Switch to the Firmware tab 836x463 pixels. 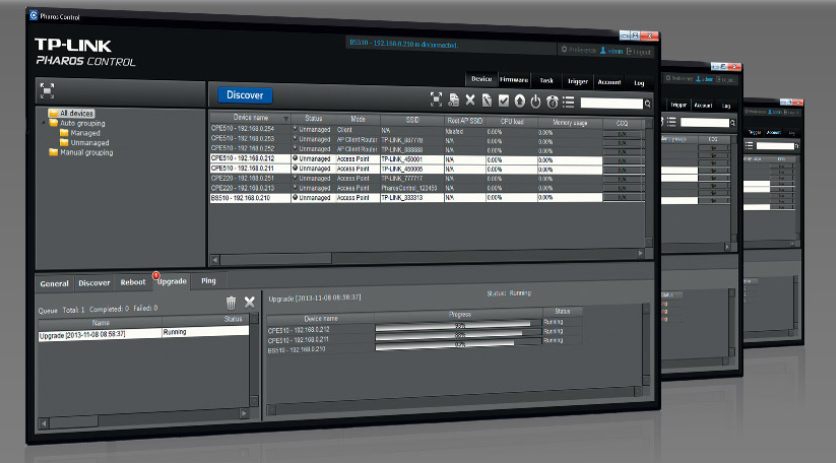[514, 79]
